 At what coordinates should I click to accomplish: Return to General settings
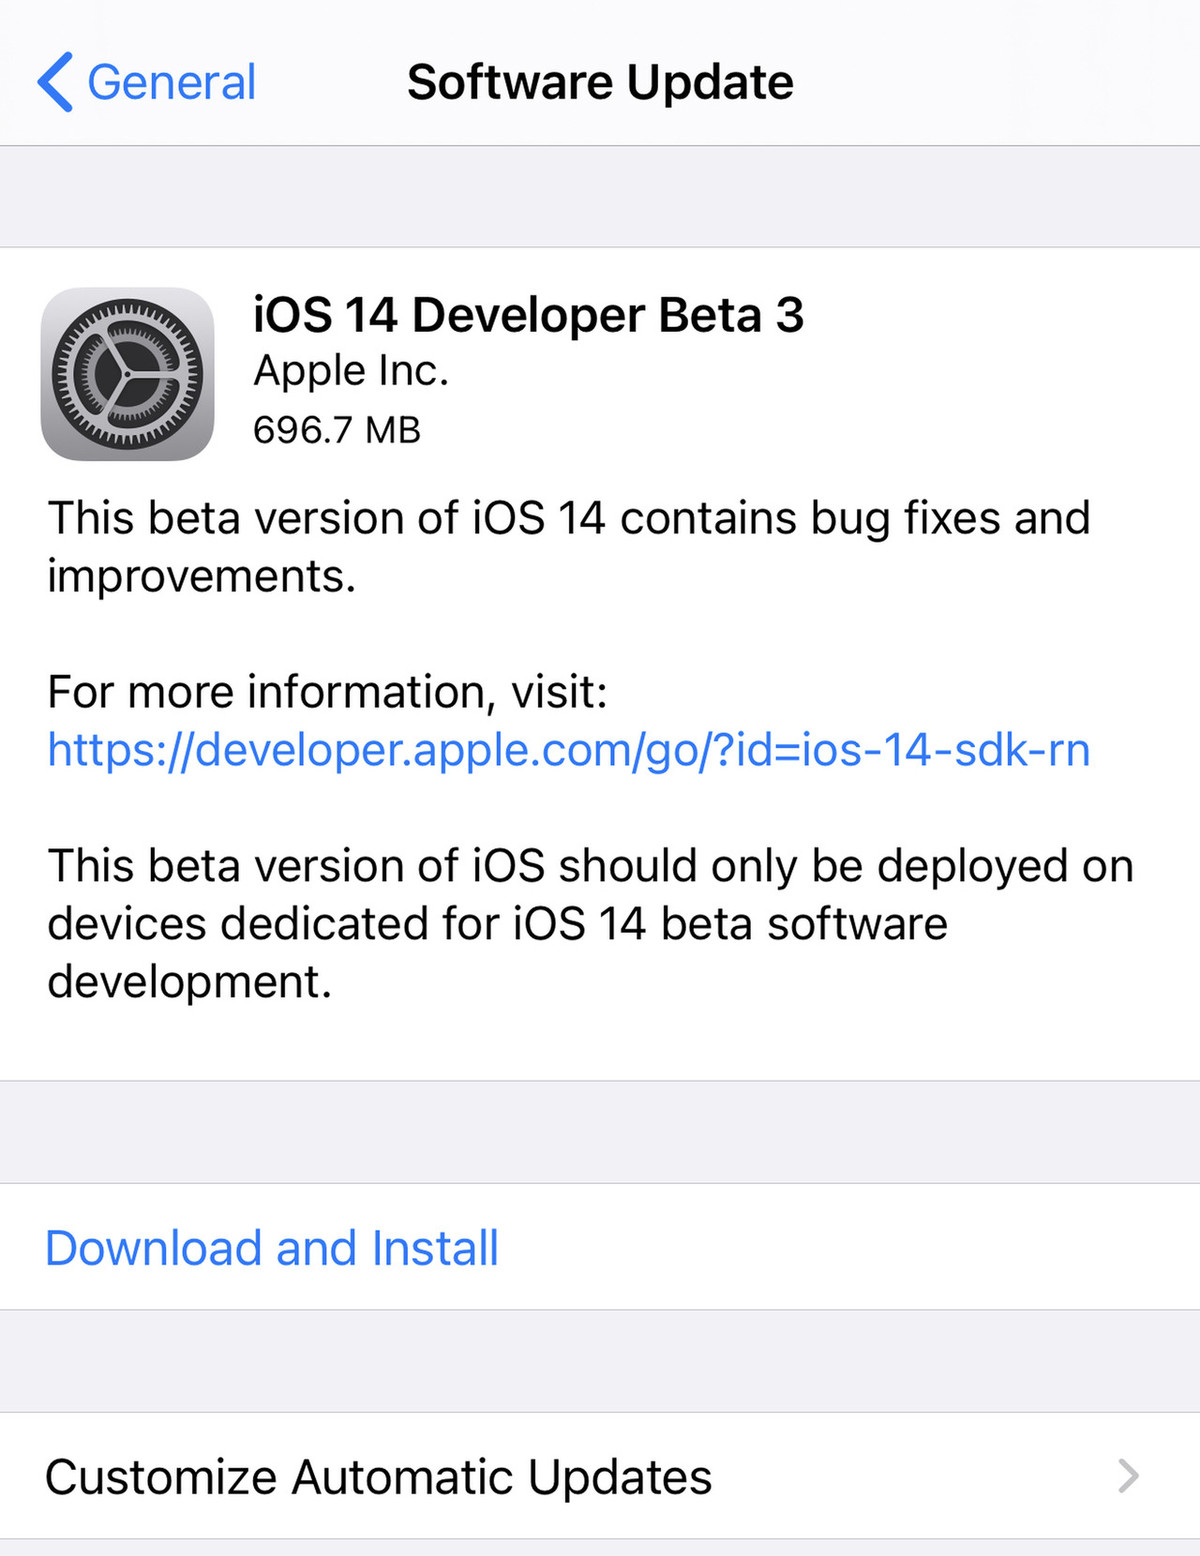145,82
